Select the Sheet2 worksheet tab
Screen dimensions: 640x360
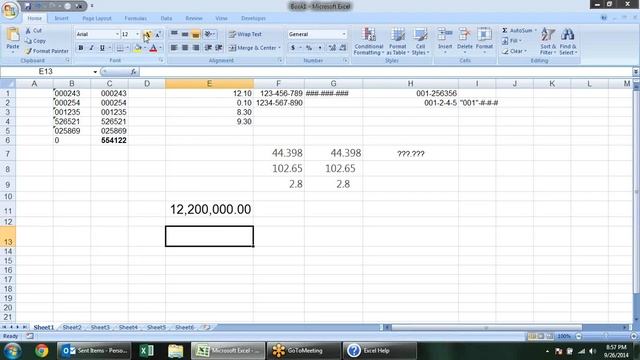(x=72, y=327)
